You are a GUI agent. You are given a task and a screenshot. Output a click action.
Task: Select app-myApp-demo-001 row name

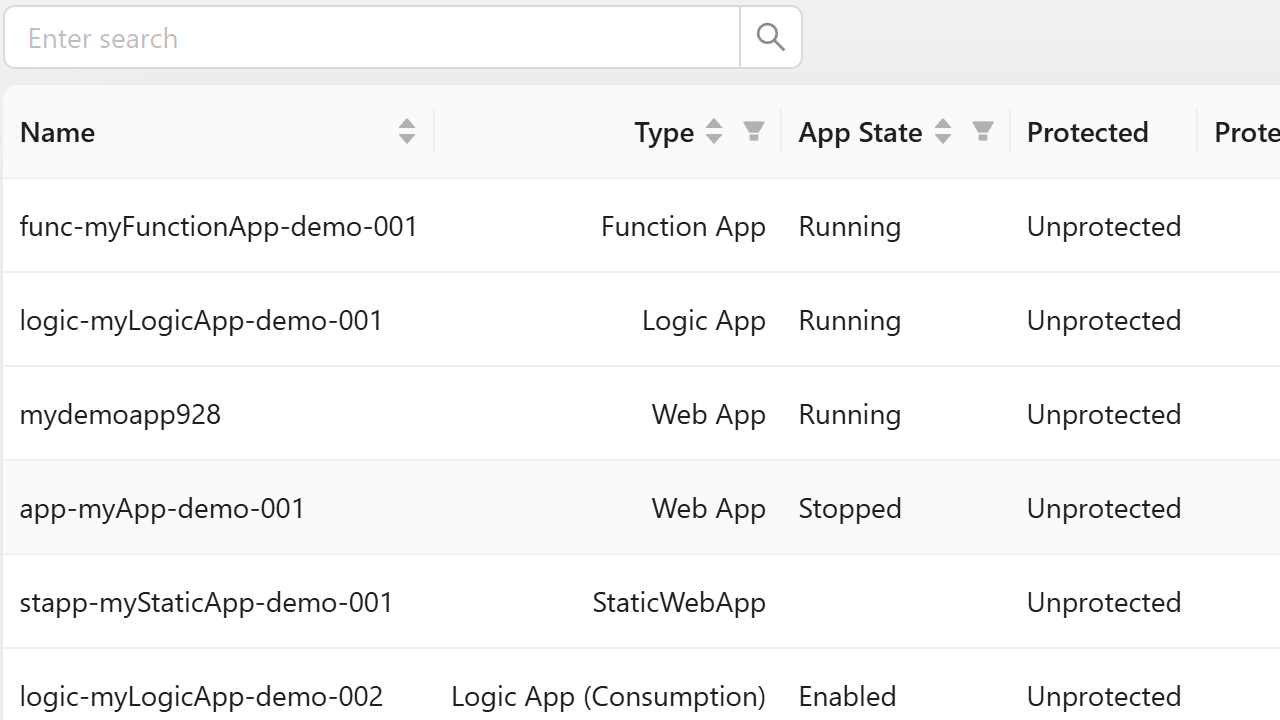(x=162, y=508)
